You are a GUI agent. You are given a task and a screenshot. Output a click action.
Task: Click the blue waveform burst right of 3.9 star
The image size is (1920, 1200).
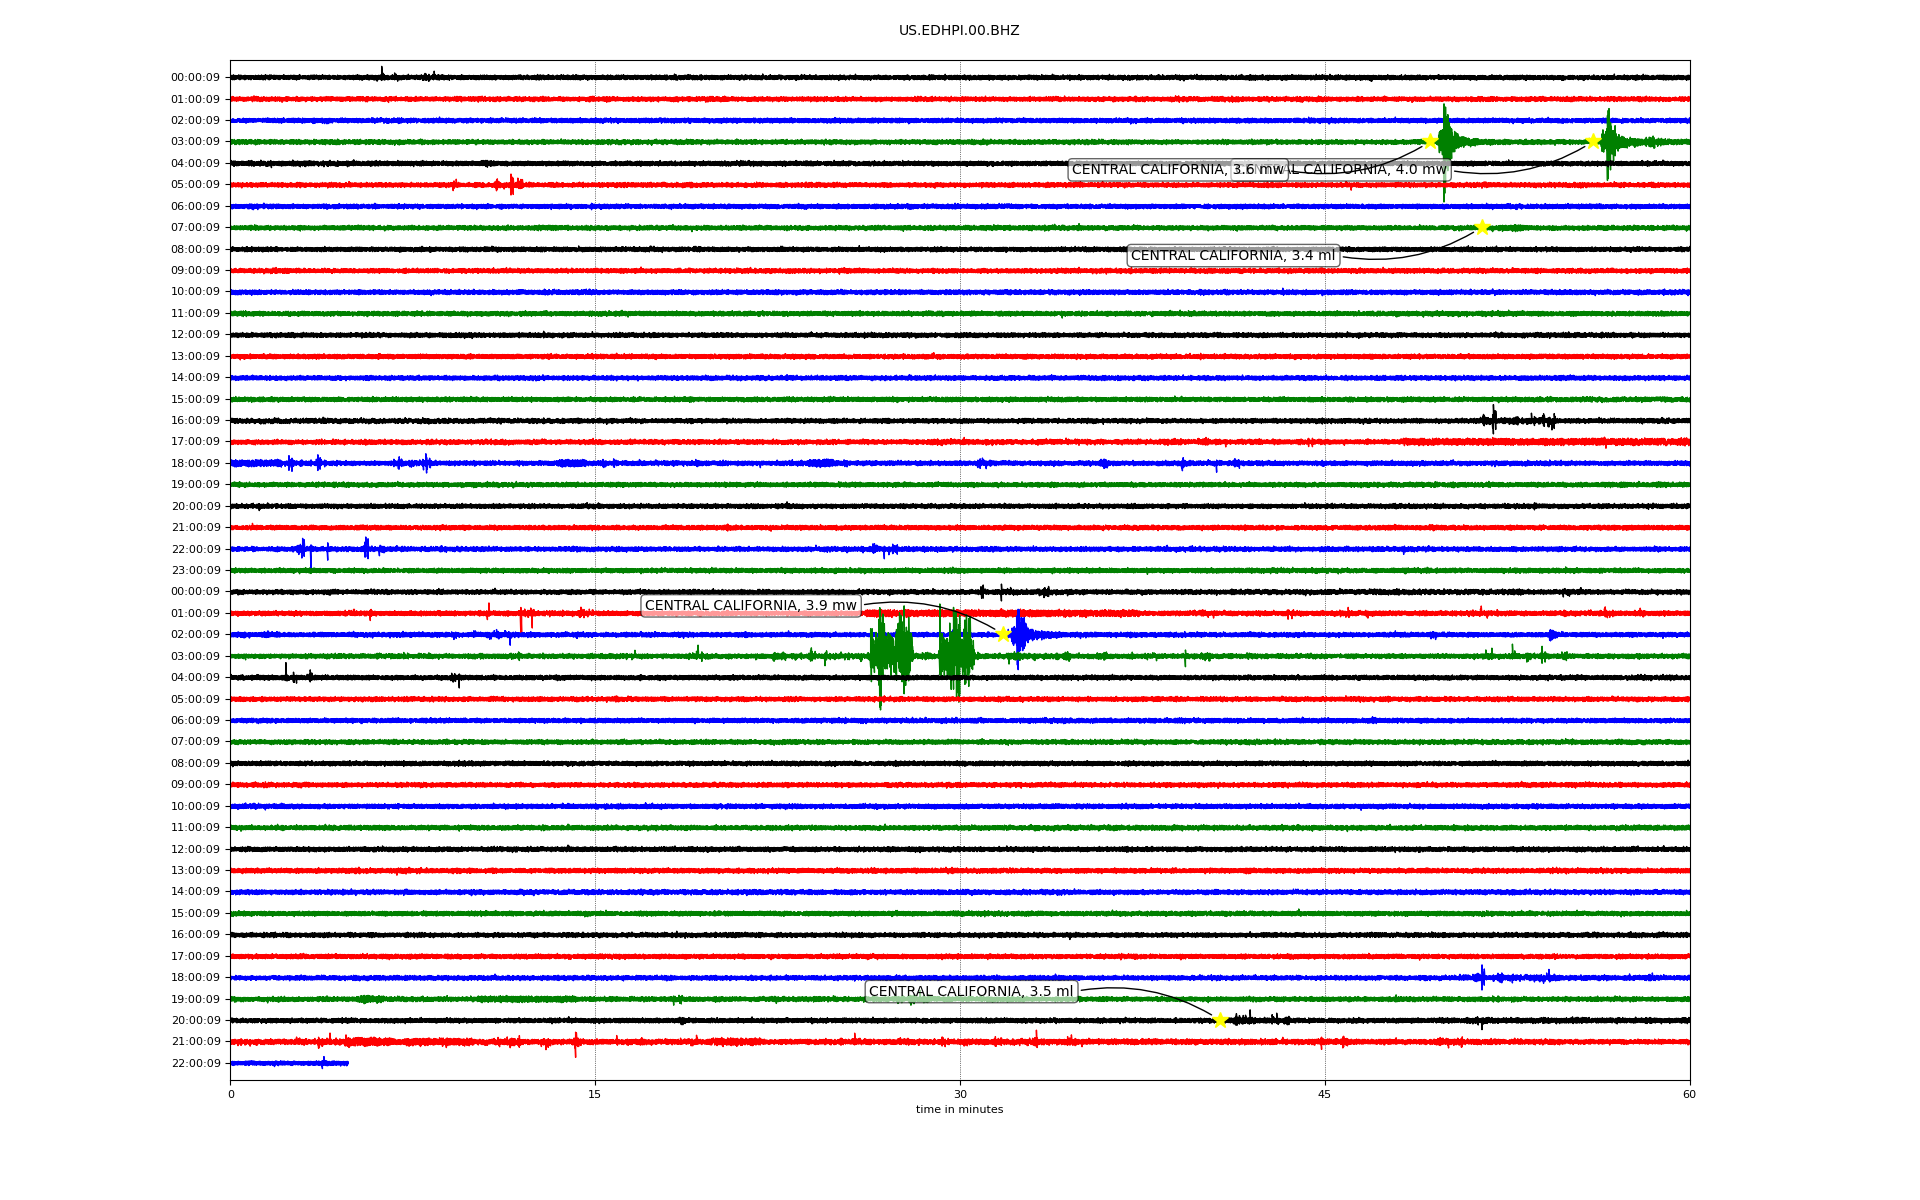(1020, 635)
